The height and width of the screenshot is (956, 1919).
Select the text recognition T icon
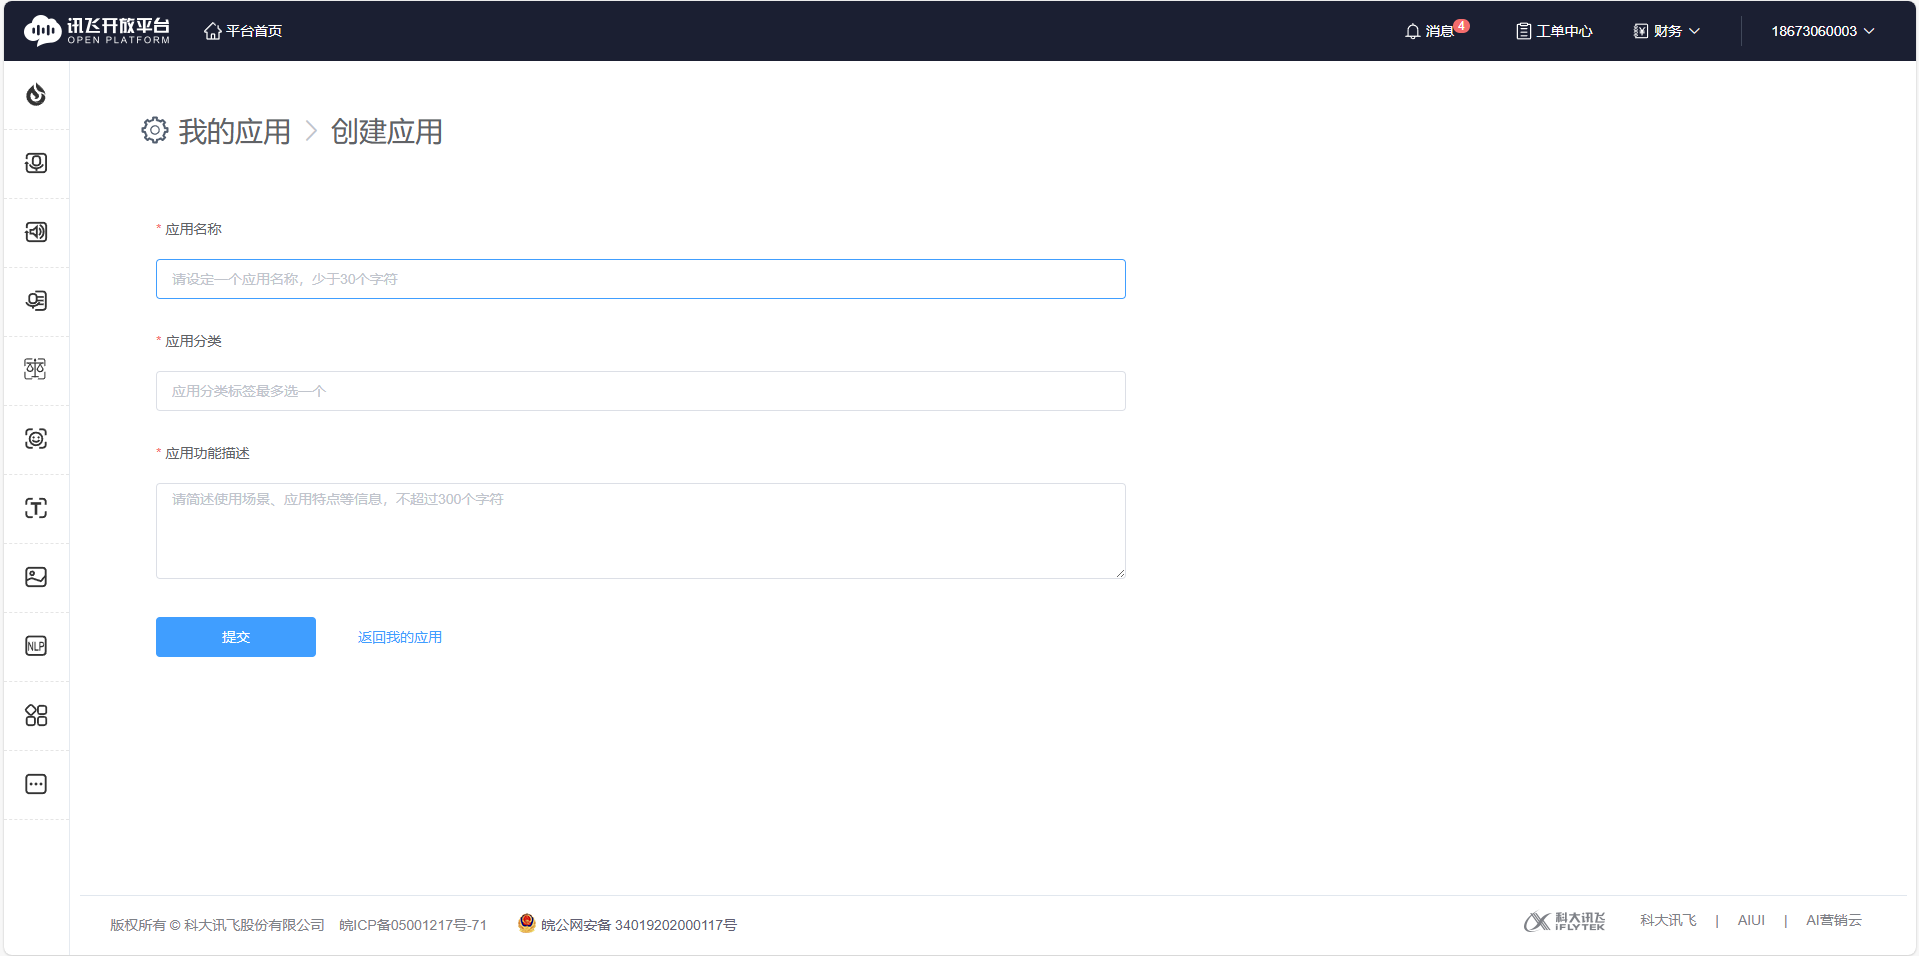[x=36, y=508]
